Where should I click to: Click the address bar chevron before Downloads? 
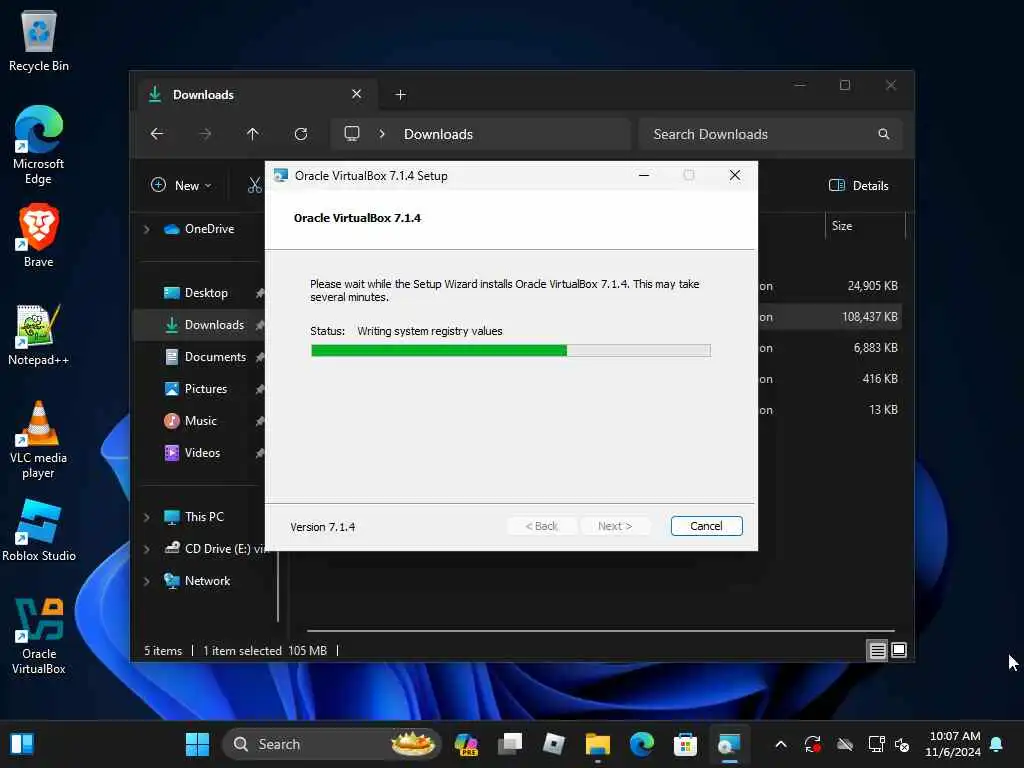click(x=382, y=134)
